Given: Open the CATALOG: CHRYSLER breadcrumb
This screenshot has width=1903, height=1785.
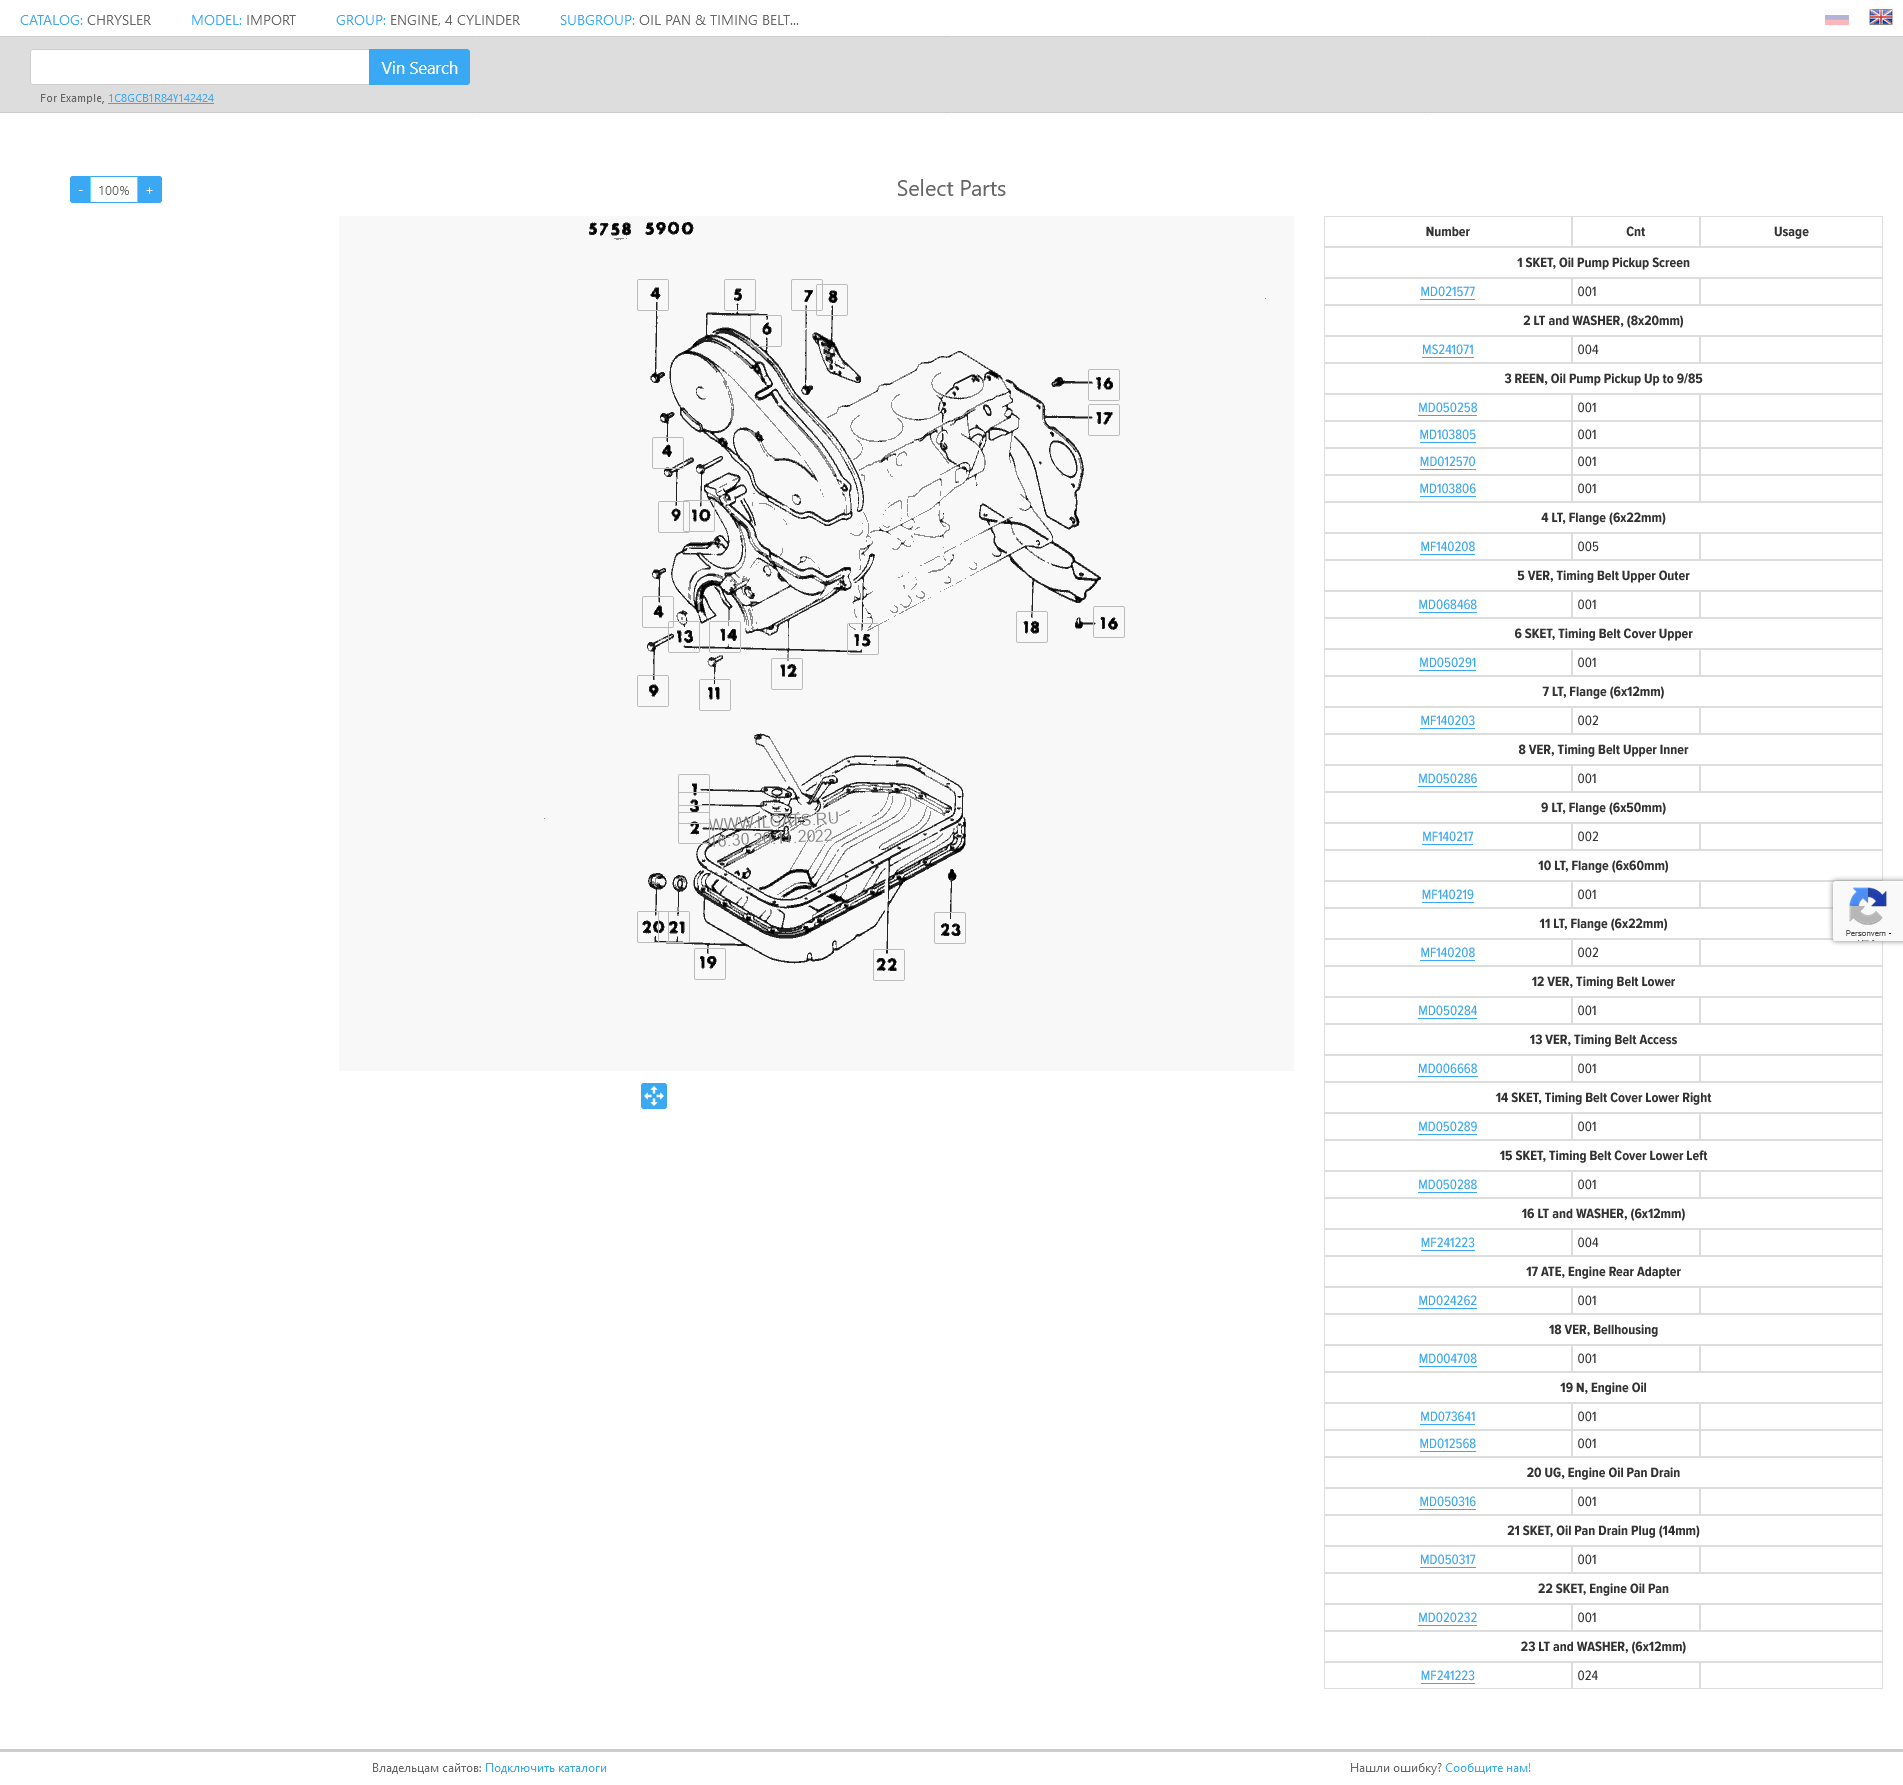Looking at the screenshot, I should pos(86,20).
